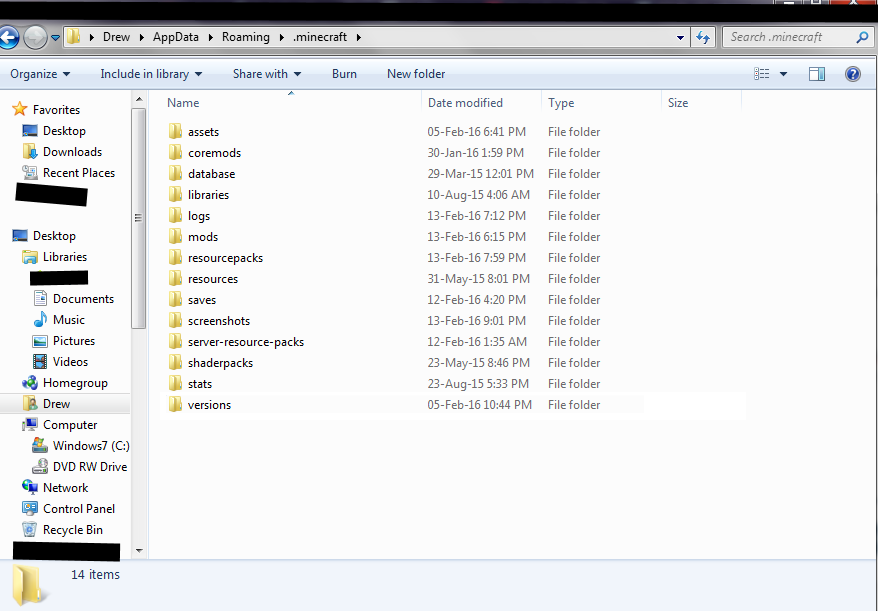878x611 pixels.
Task: Select the screenshots folder icon
Action: click(x=175, y=320)
